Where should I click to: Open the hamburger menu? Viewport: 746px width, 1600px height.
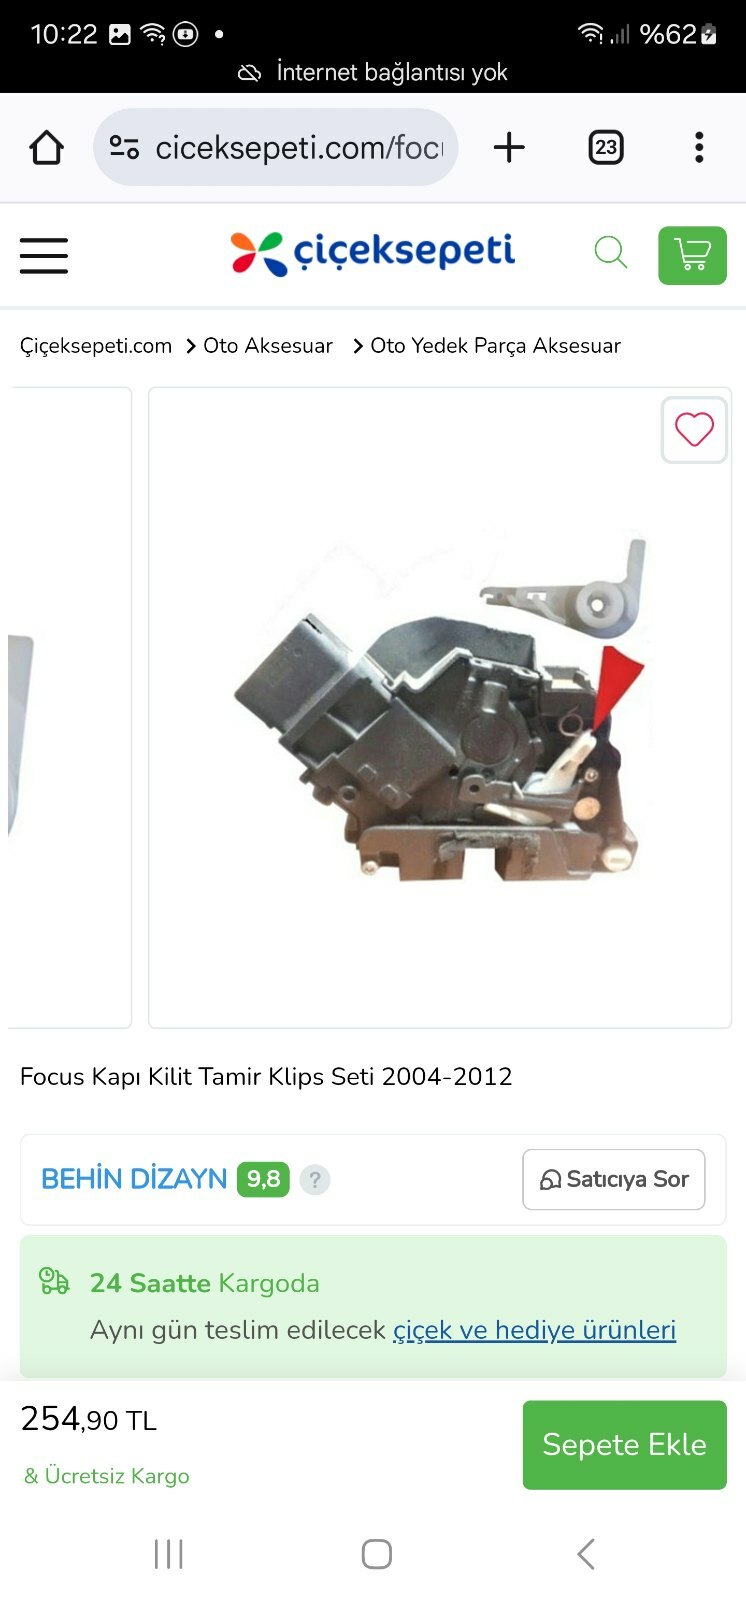pyautogui.click(x=44, y=256)
